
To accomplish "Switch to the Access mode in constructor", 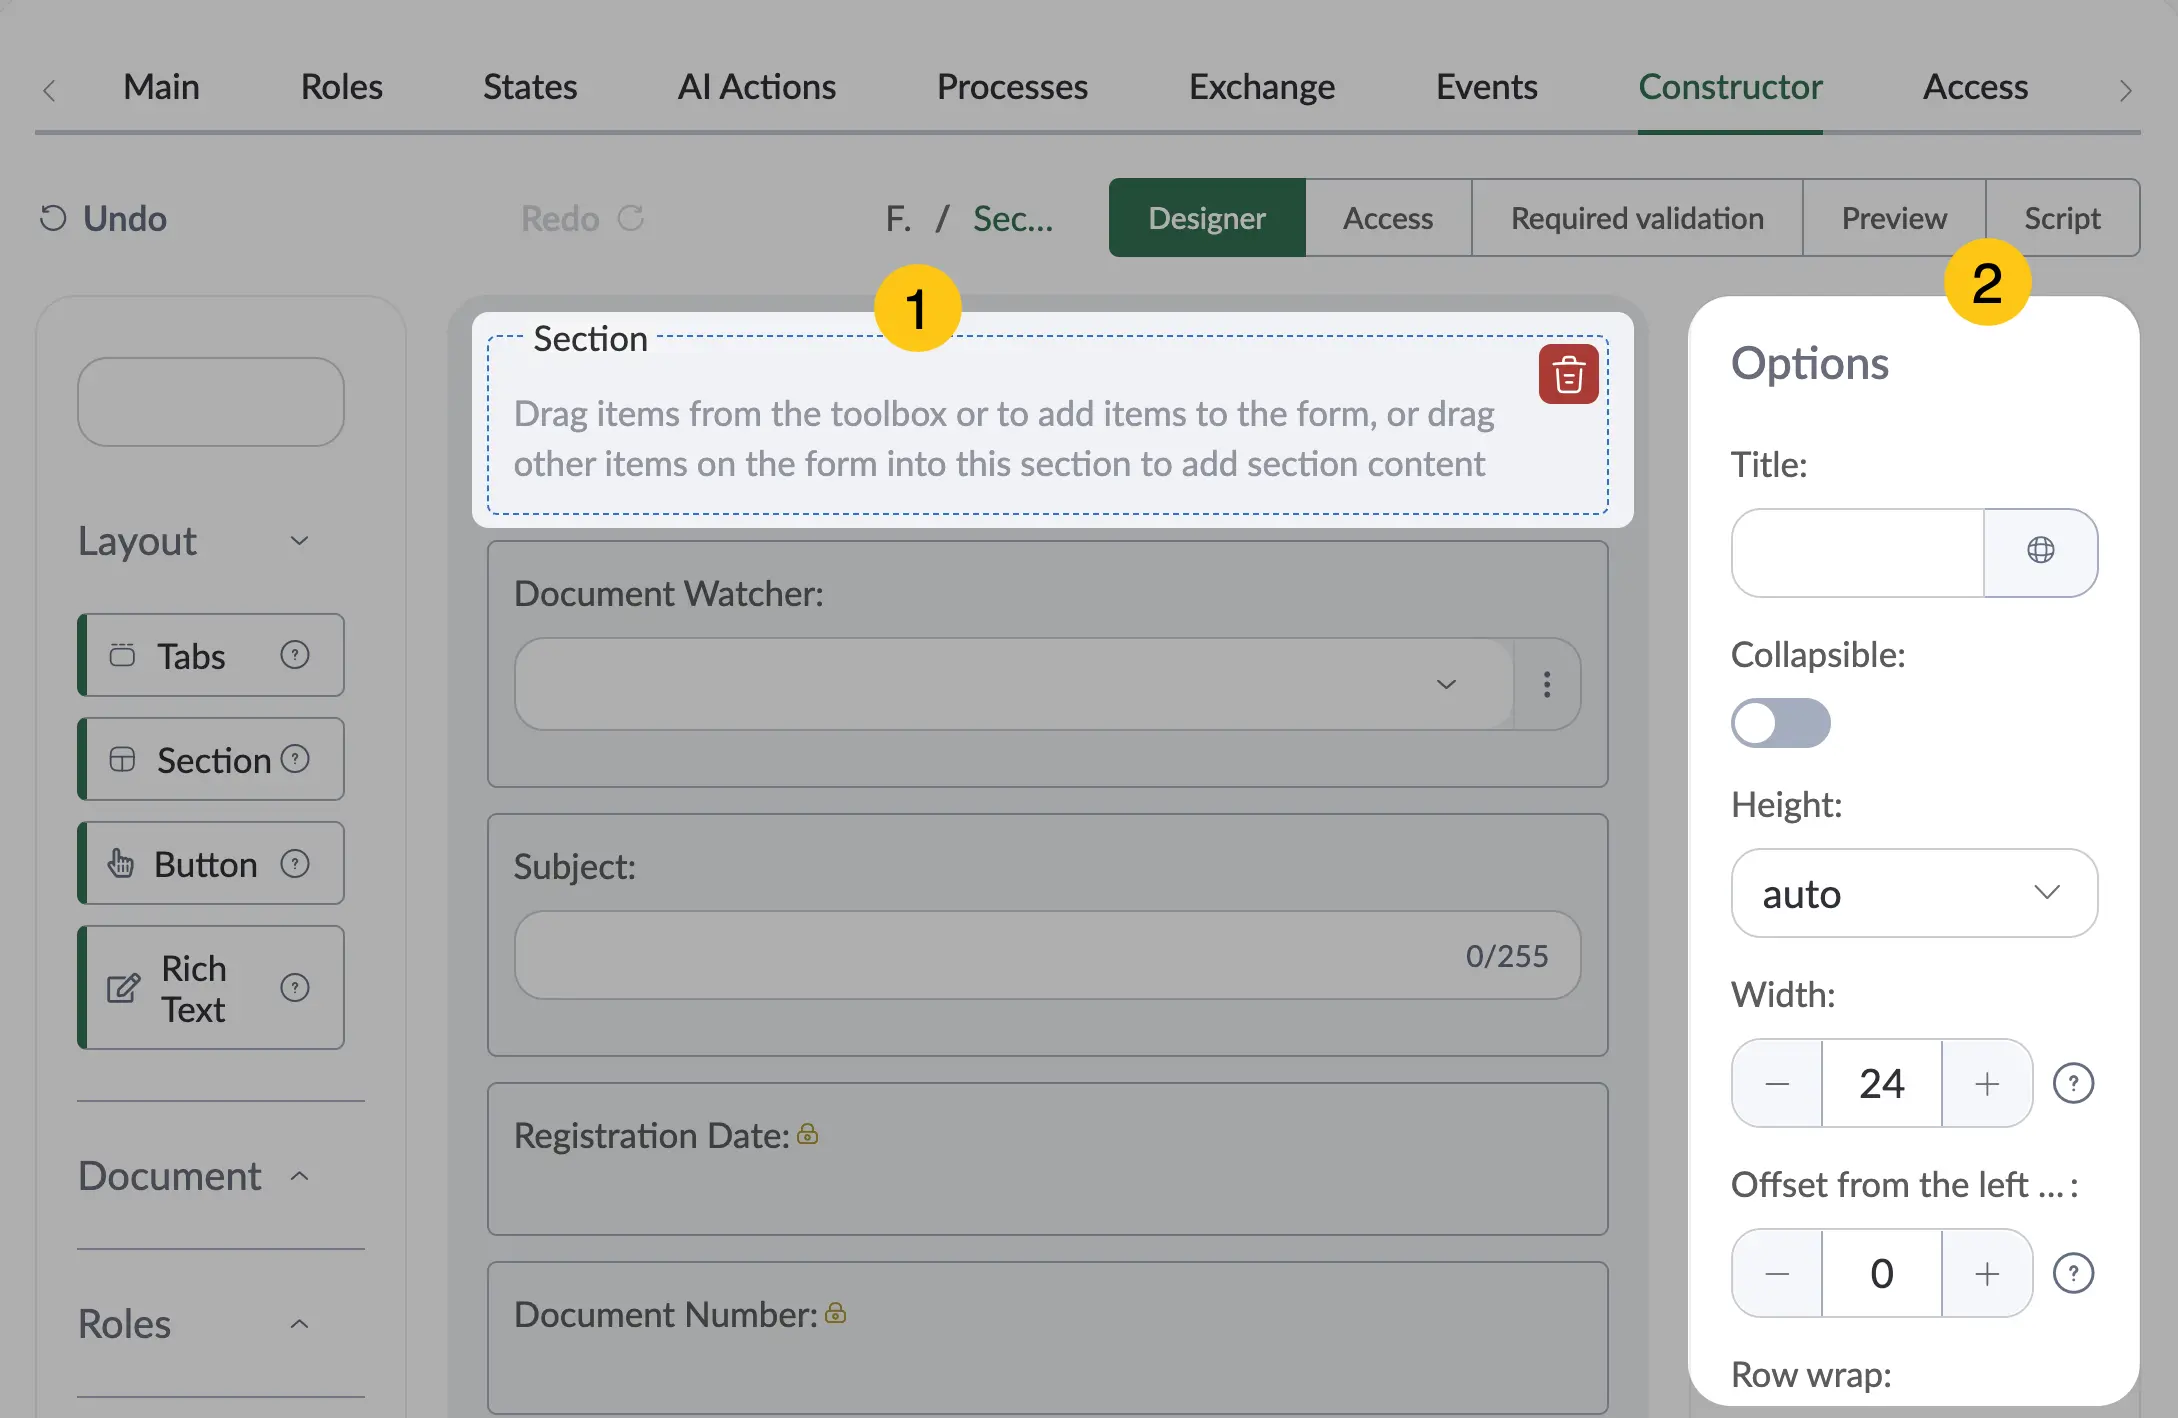I will click(x=1388, y=218).
